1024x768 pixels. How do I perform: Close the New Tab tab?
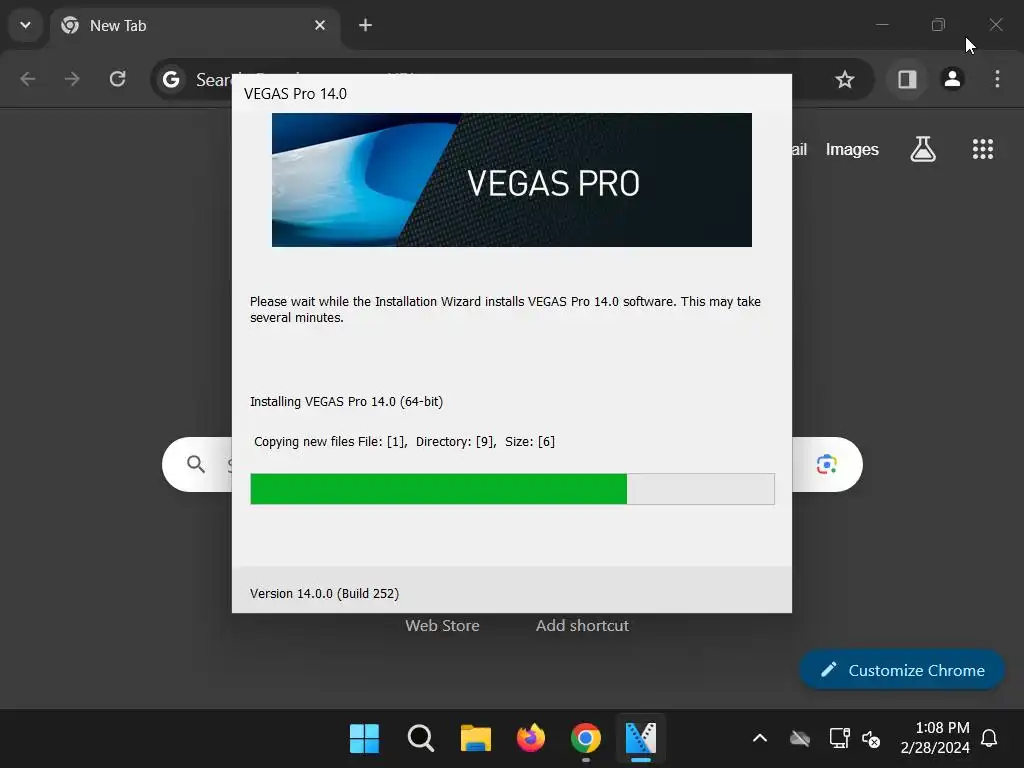[x=320, y=25]
